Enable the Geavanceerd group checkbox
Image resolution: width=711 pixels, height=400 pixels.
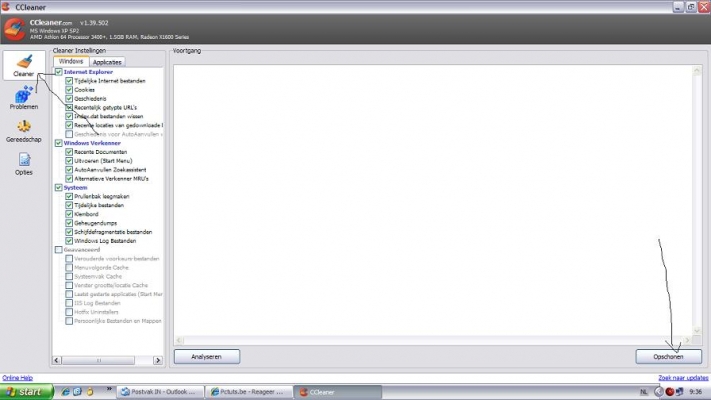point(58,250)
